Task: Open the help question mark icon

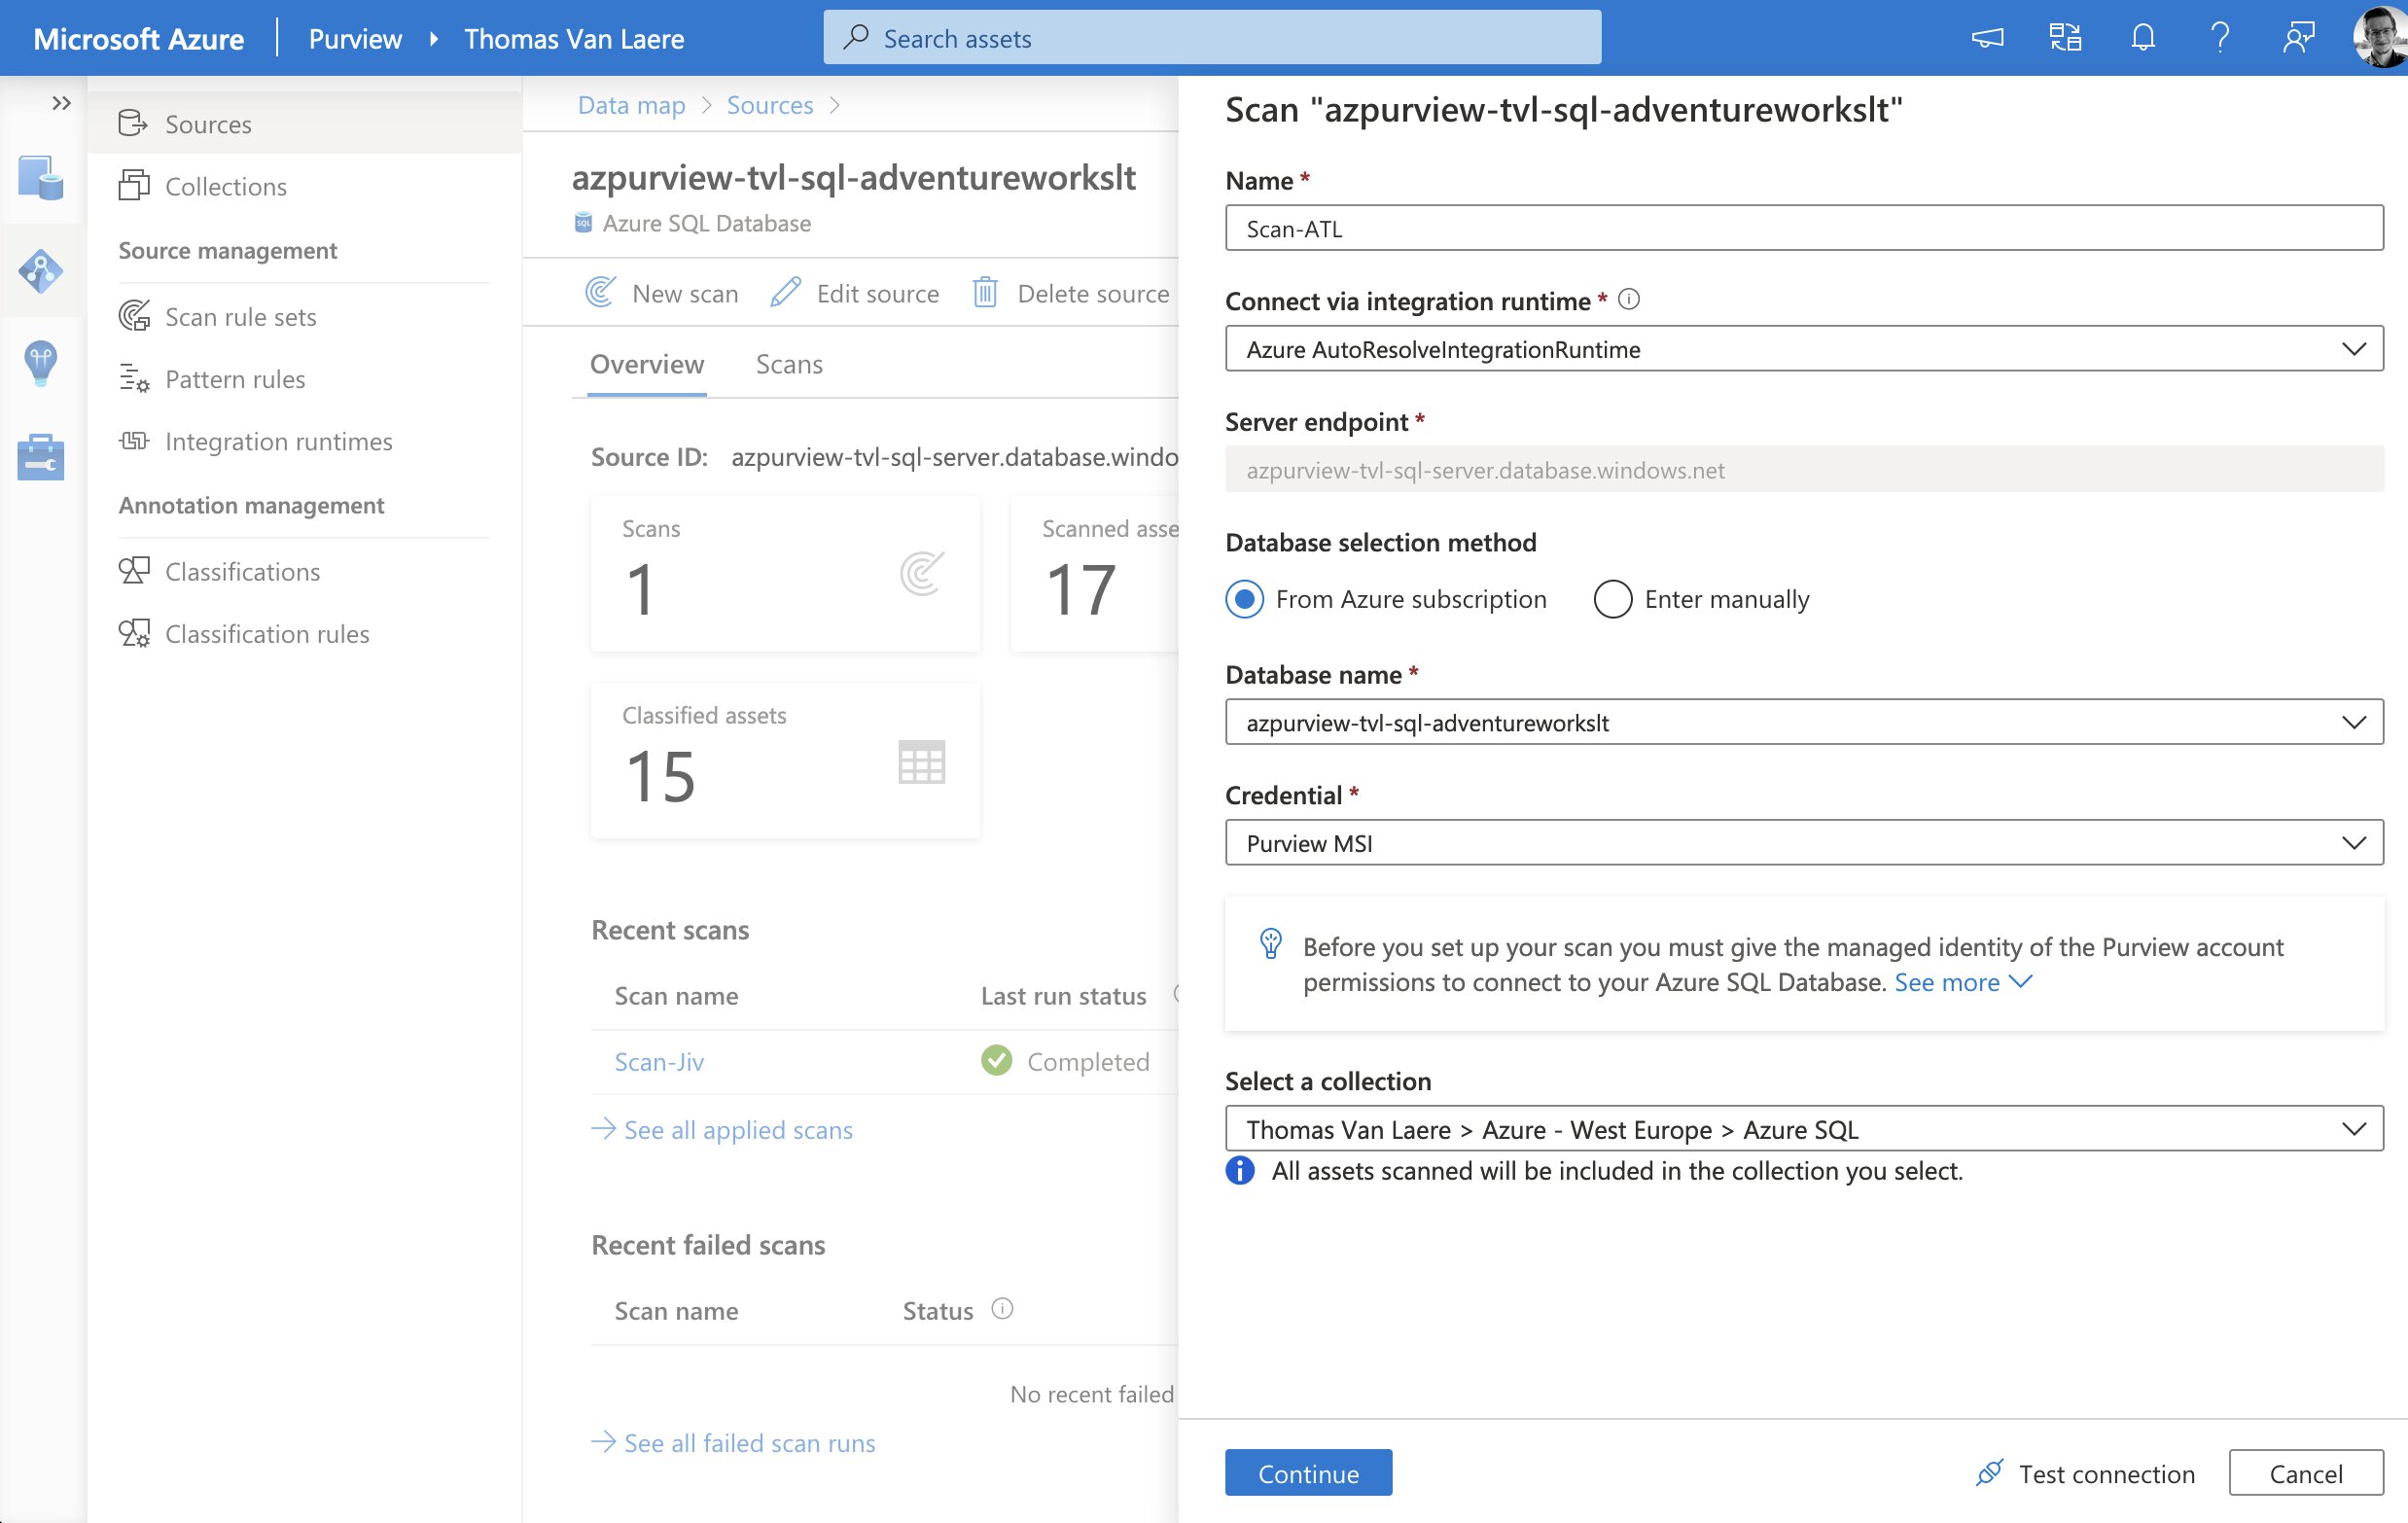Action: point(2220,38)
